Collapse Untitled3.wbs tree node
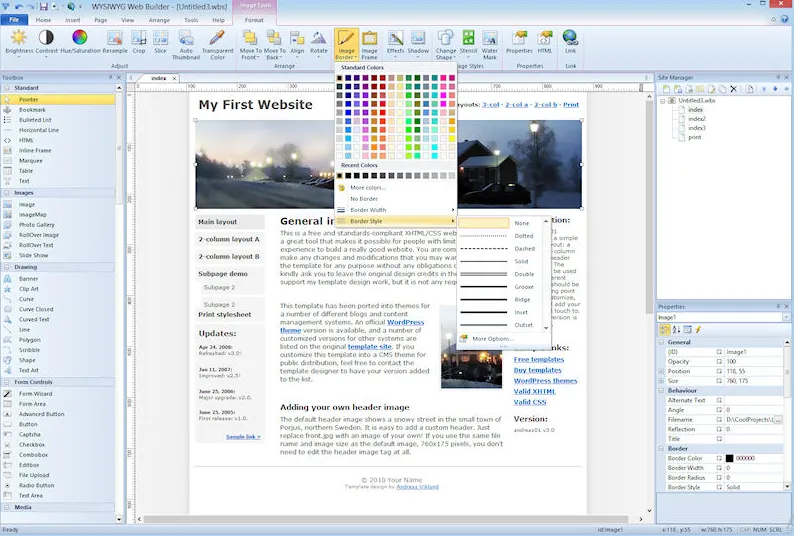This screenshot has width=794, height=536. click(663, 101)
